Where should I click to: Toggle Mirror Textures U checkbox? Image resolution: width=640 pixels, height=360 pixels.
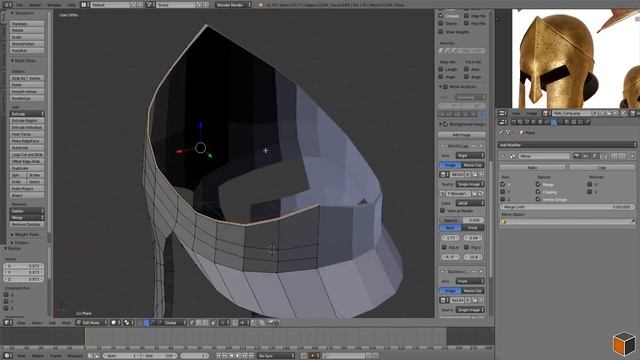coord(590,184)
